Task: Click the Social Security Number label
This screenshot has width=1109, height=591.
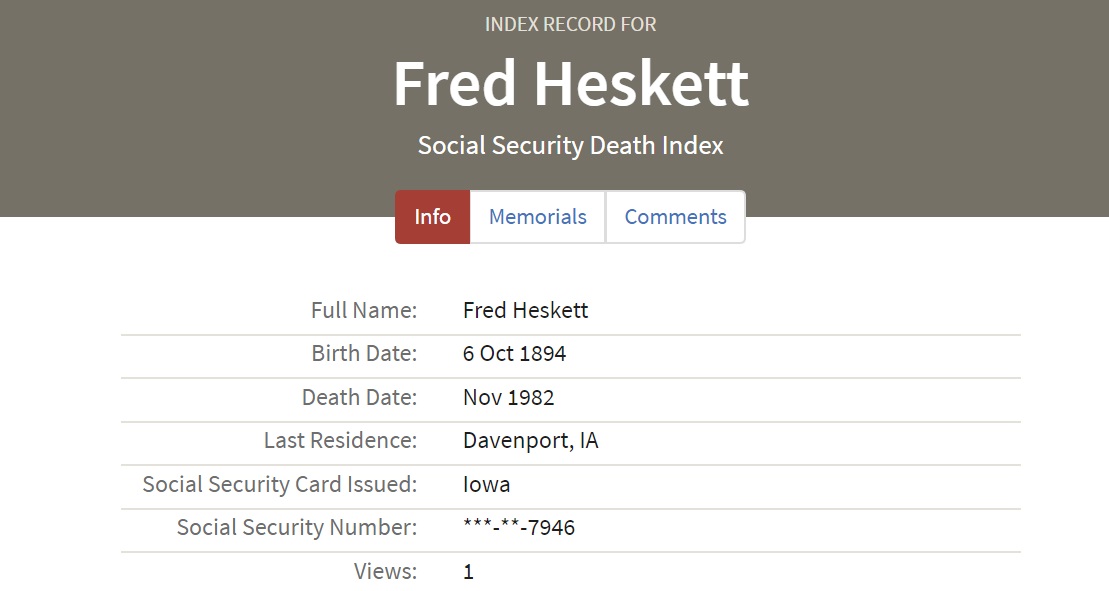Action: (x=296, y=527)
